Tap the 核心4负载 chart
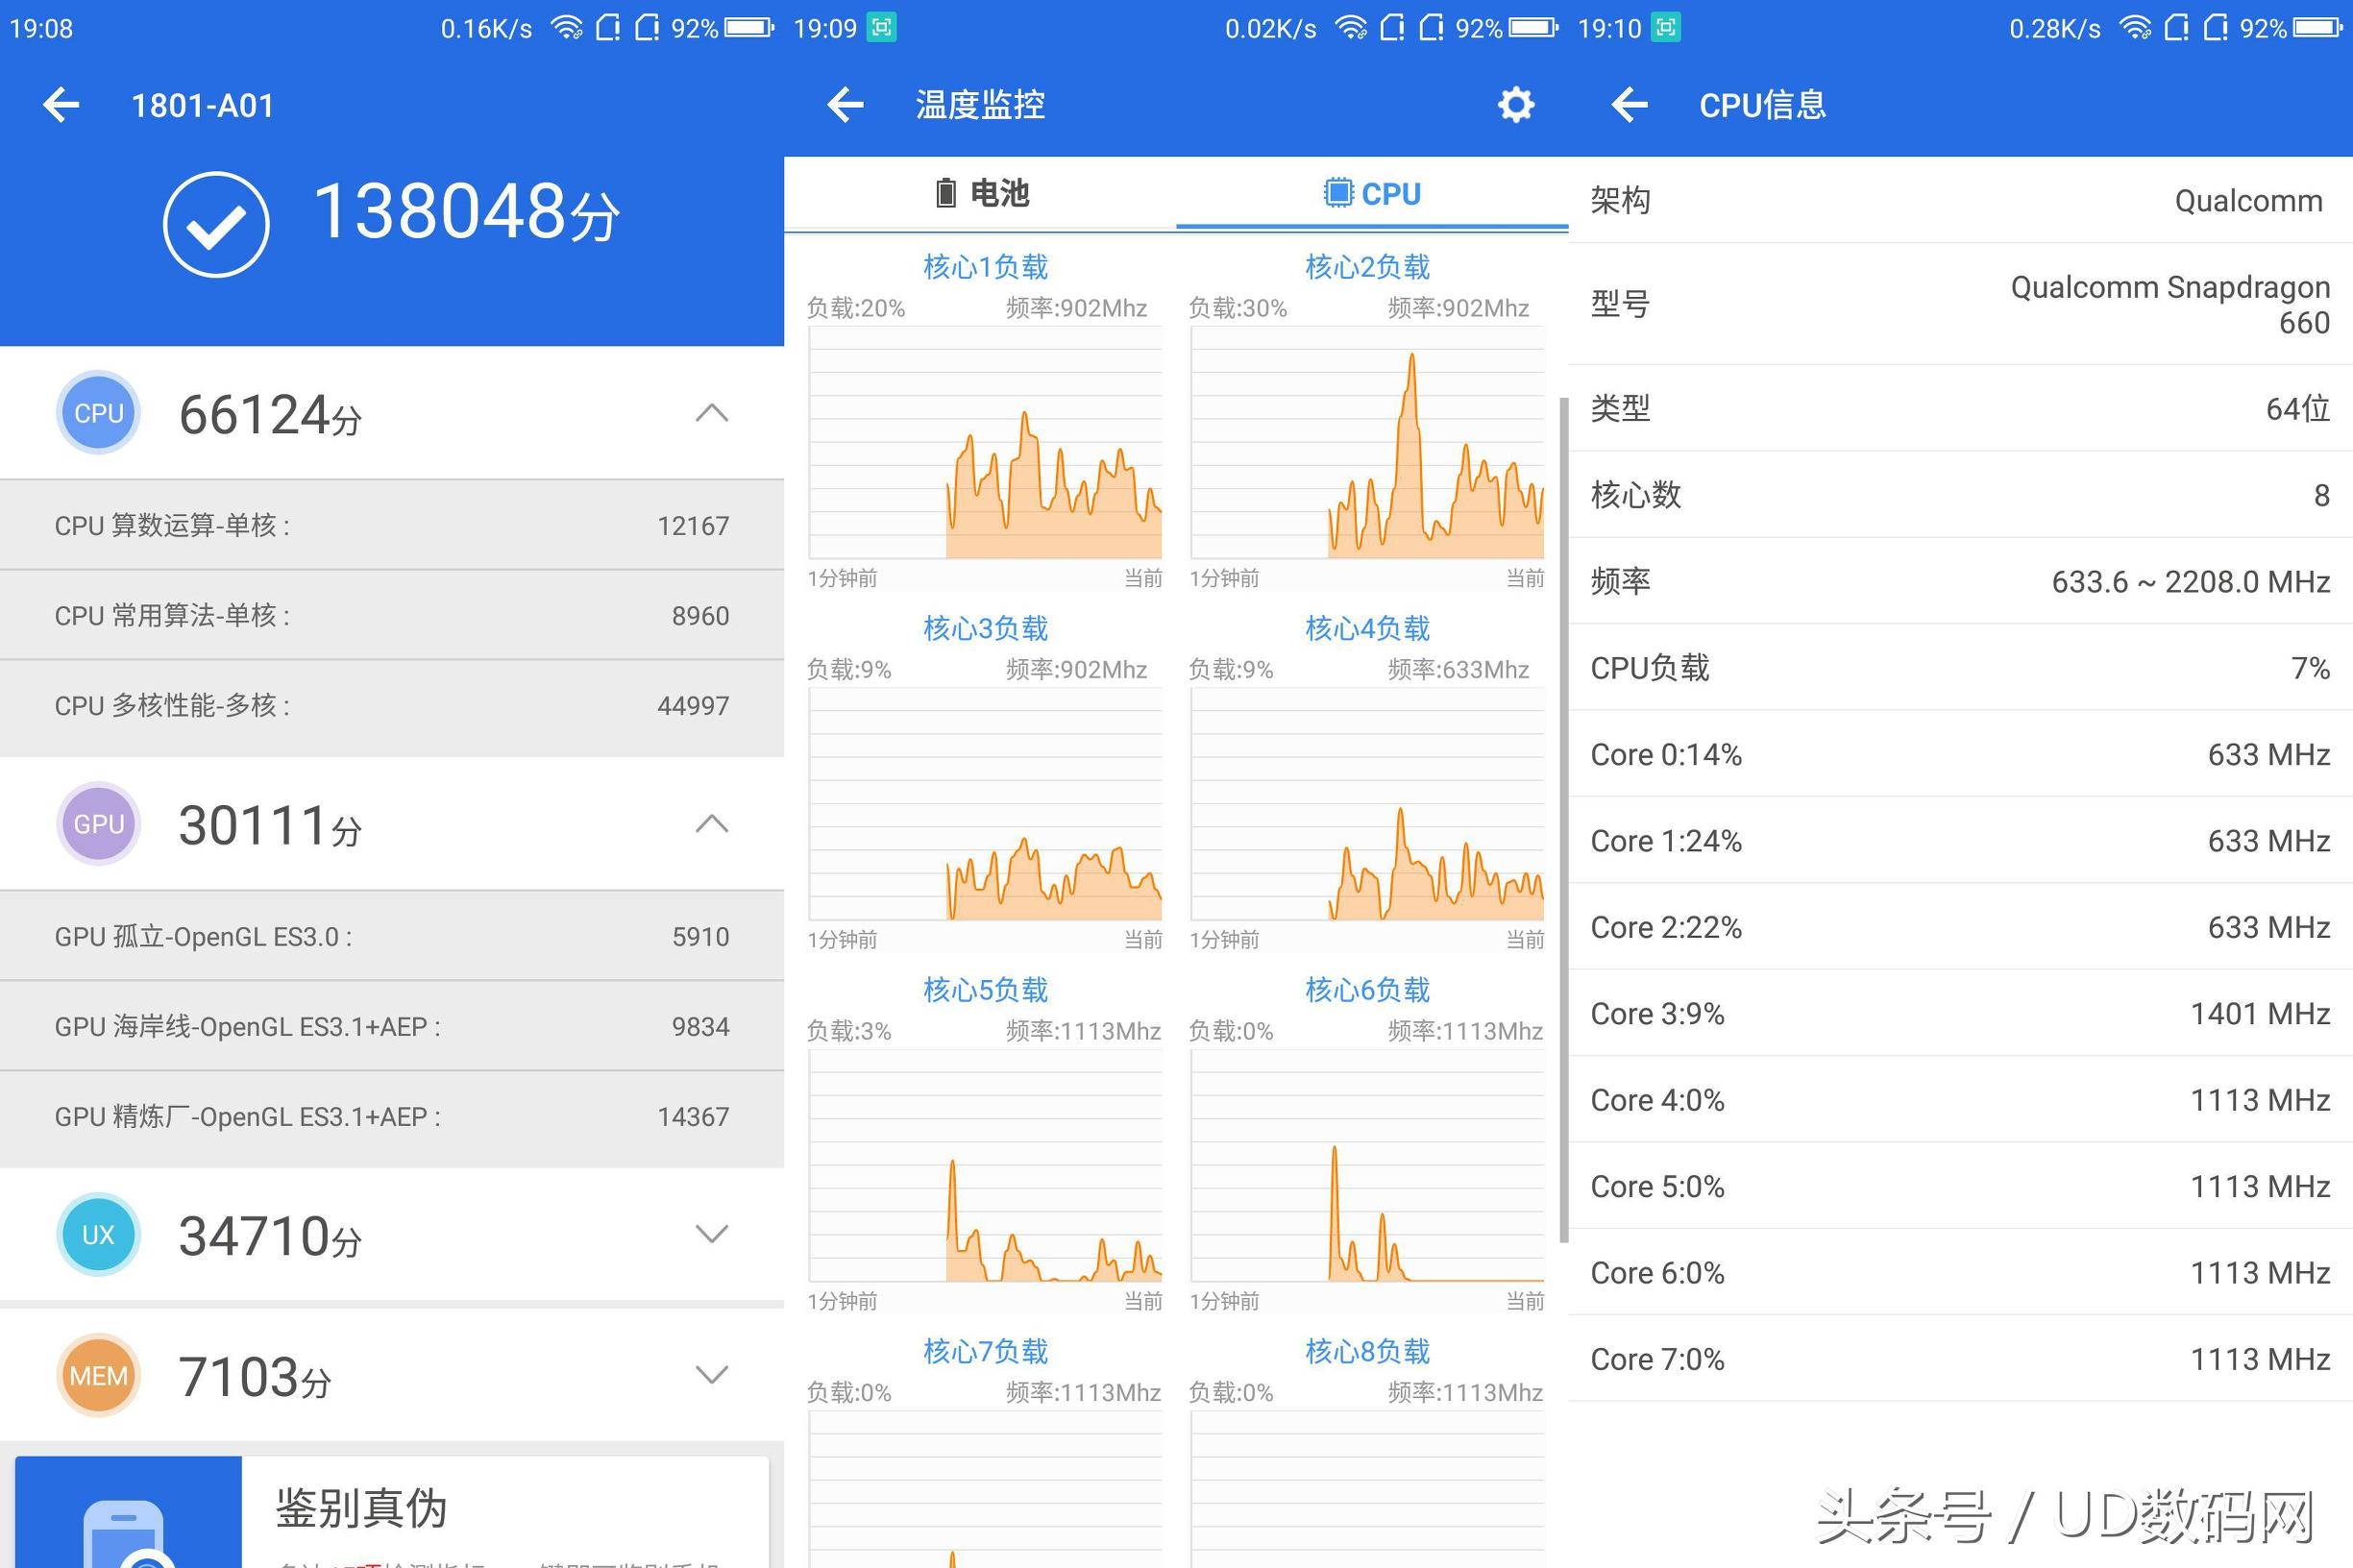This screenshot has width=2353, height=1568. [1367, 804]
